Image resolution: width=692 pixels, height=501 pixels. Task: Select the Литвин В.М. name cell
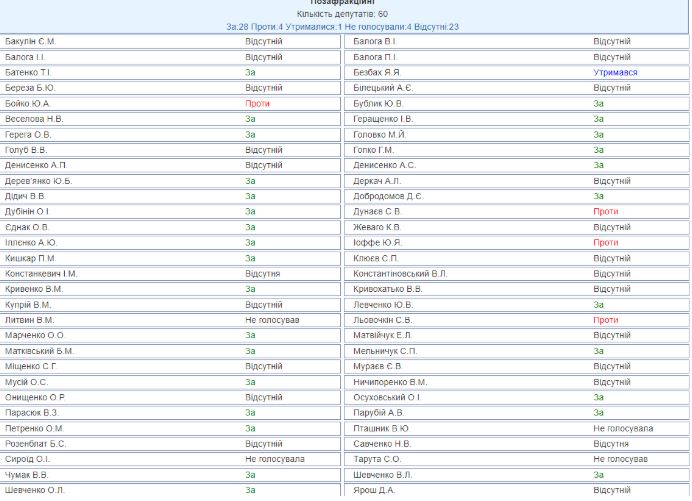click(x=30, y=320)
